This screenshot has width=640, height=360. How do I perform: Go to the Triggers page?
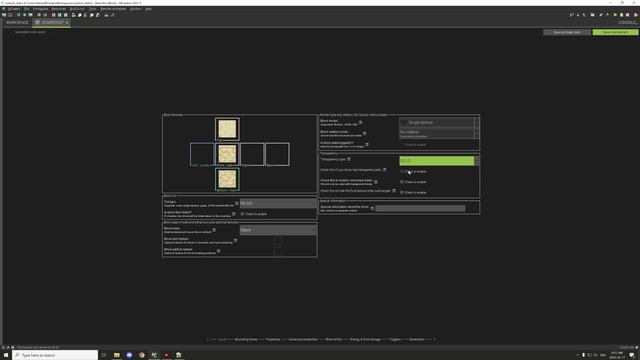click(x=395, y=339)
